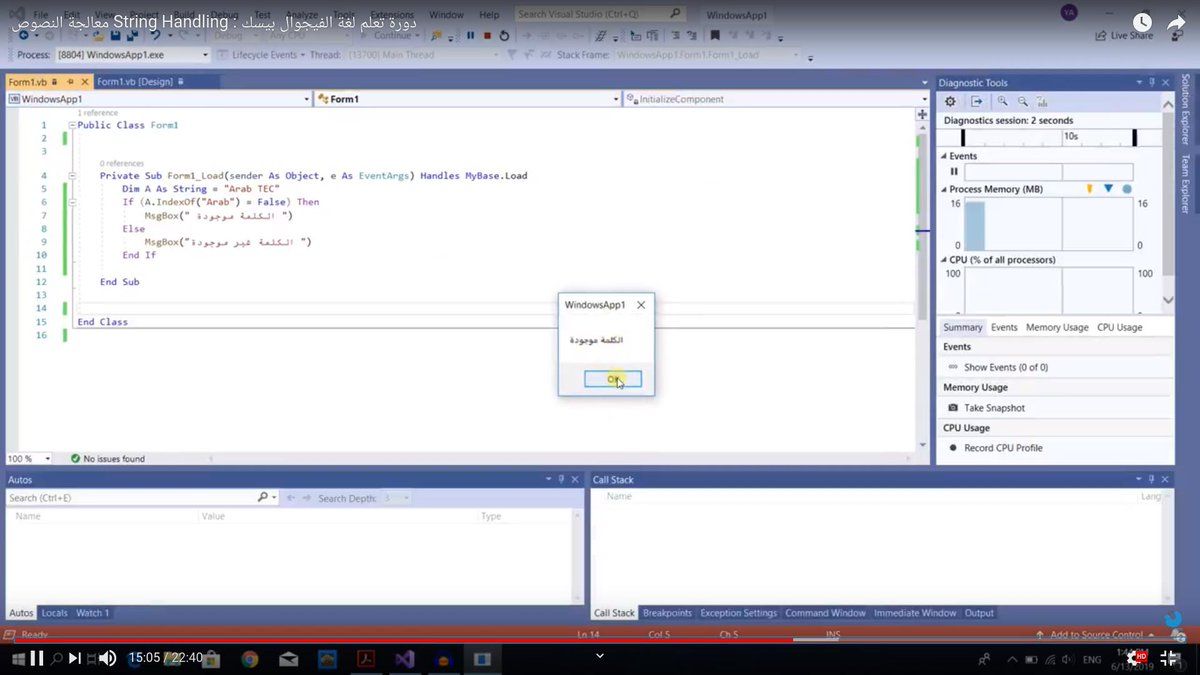
Task: Click the Live Share button
Action: (1124, 35)
